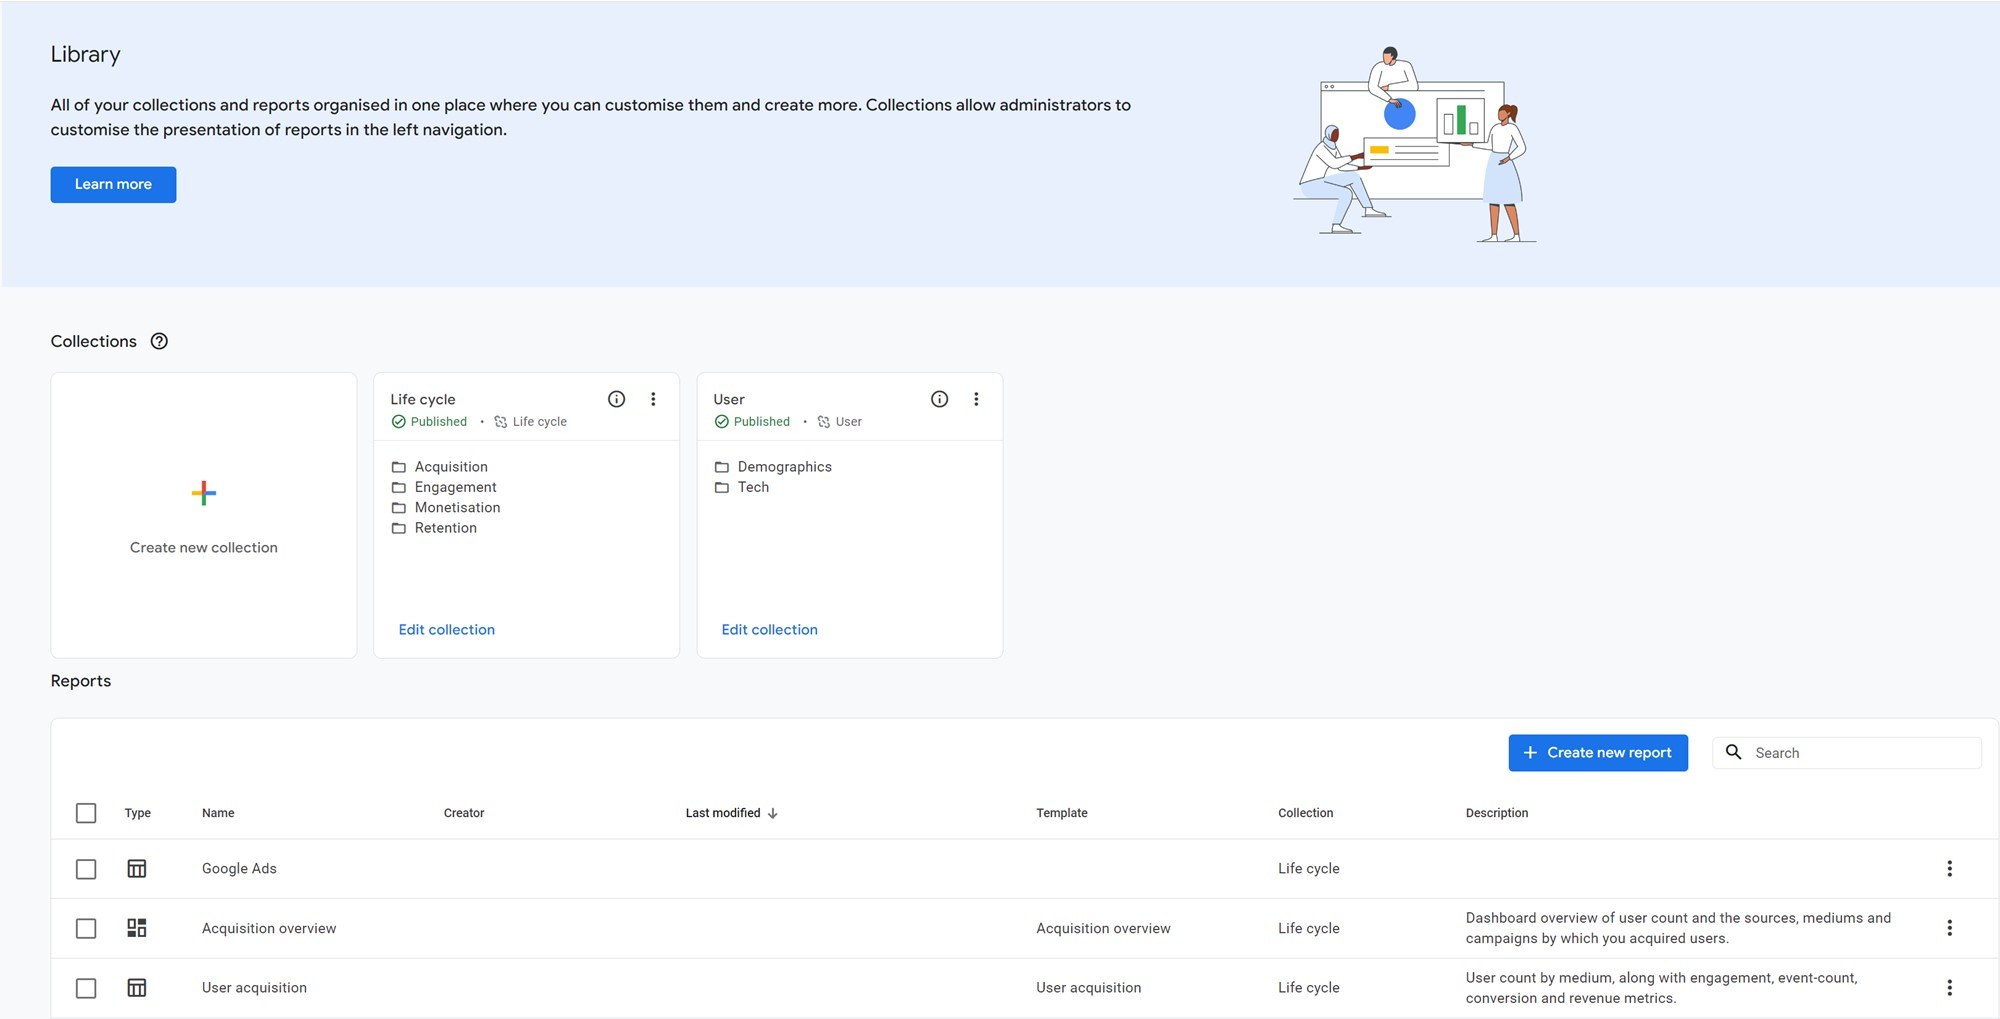Screen dimensions: 2000x1019
Task: Show info for the Life cycle collection
Action: pos(617,399)
